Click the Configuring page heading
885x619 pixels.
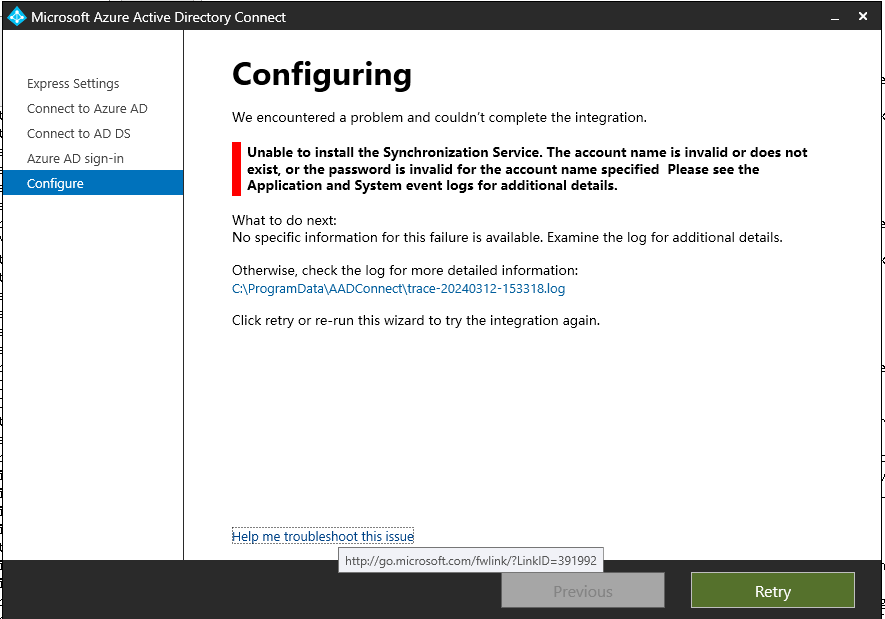[322, 74]
